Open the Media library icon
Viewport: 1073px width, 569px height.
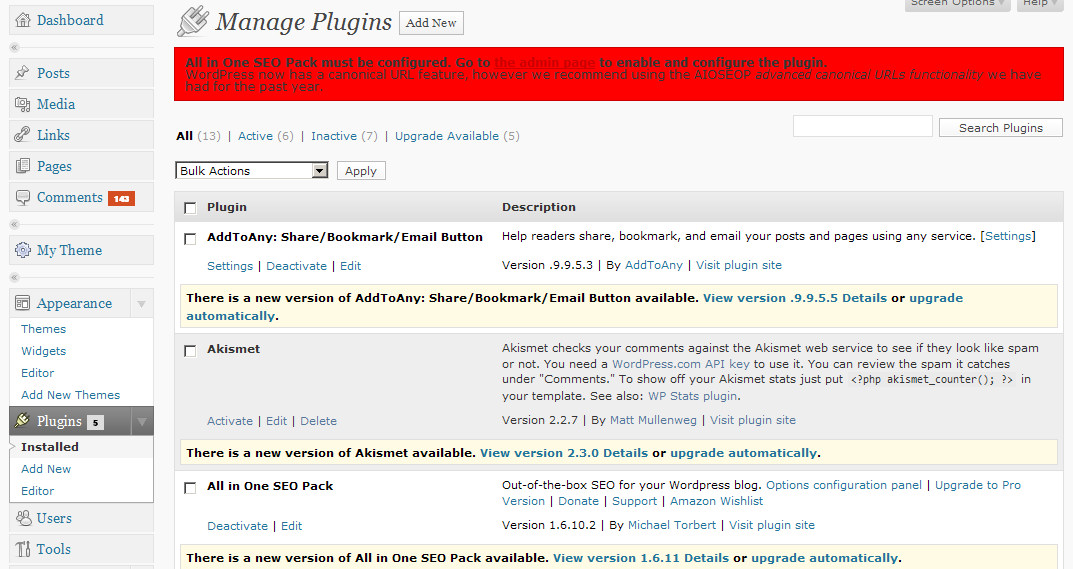point(22,104)
